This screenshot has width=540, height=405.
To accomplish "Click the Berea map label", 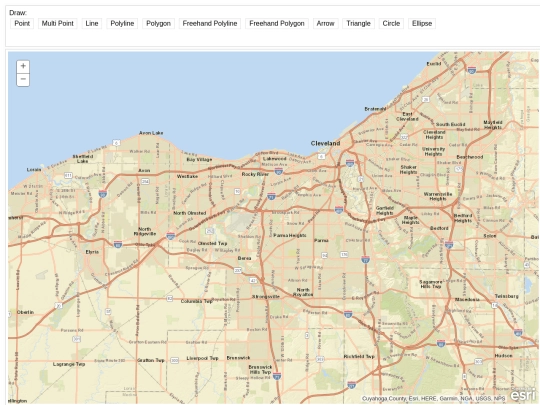I will [245, 258].
